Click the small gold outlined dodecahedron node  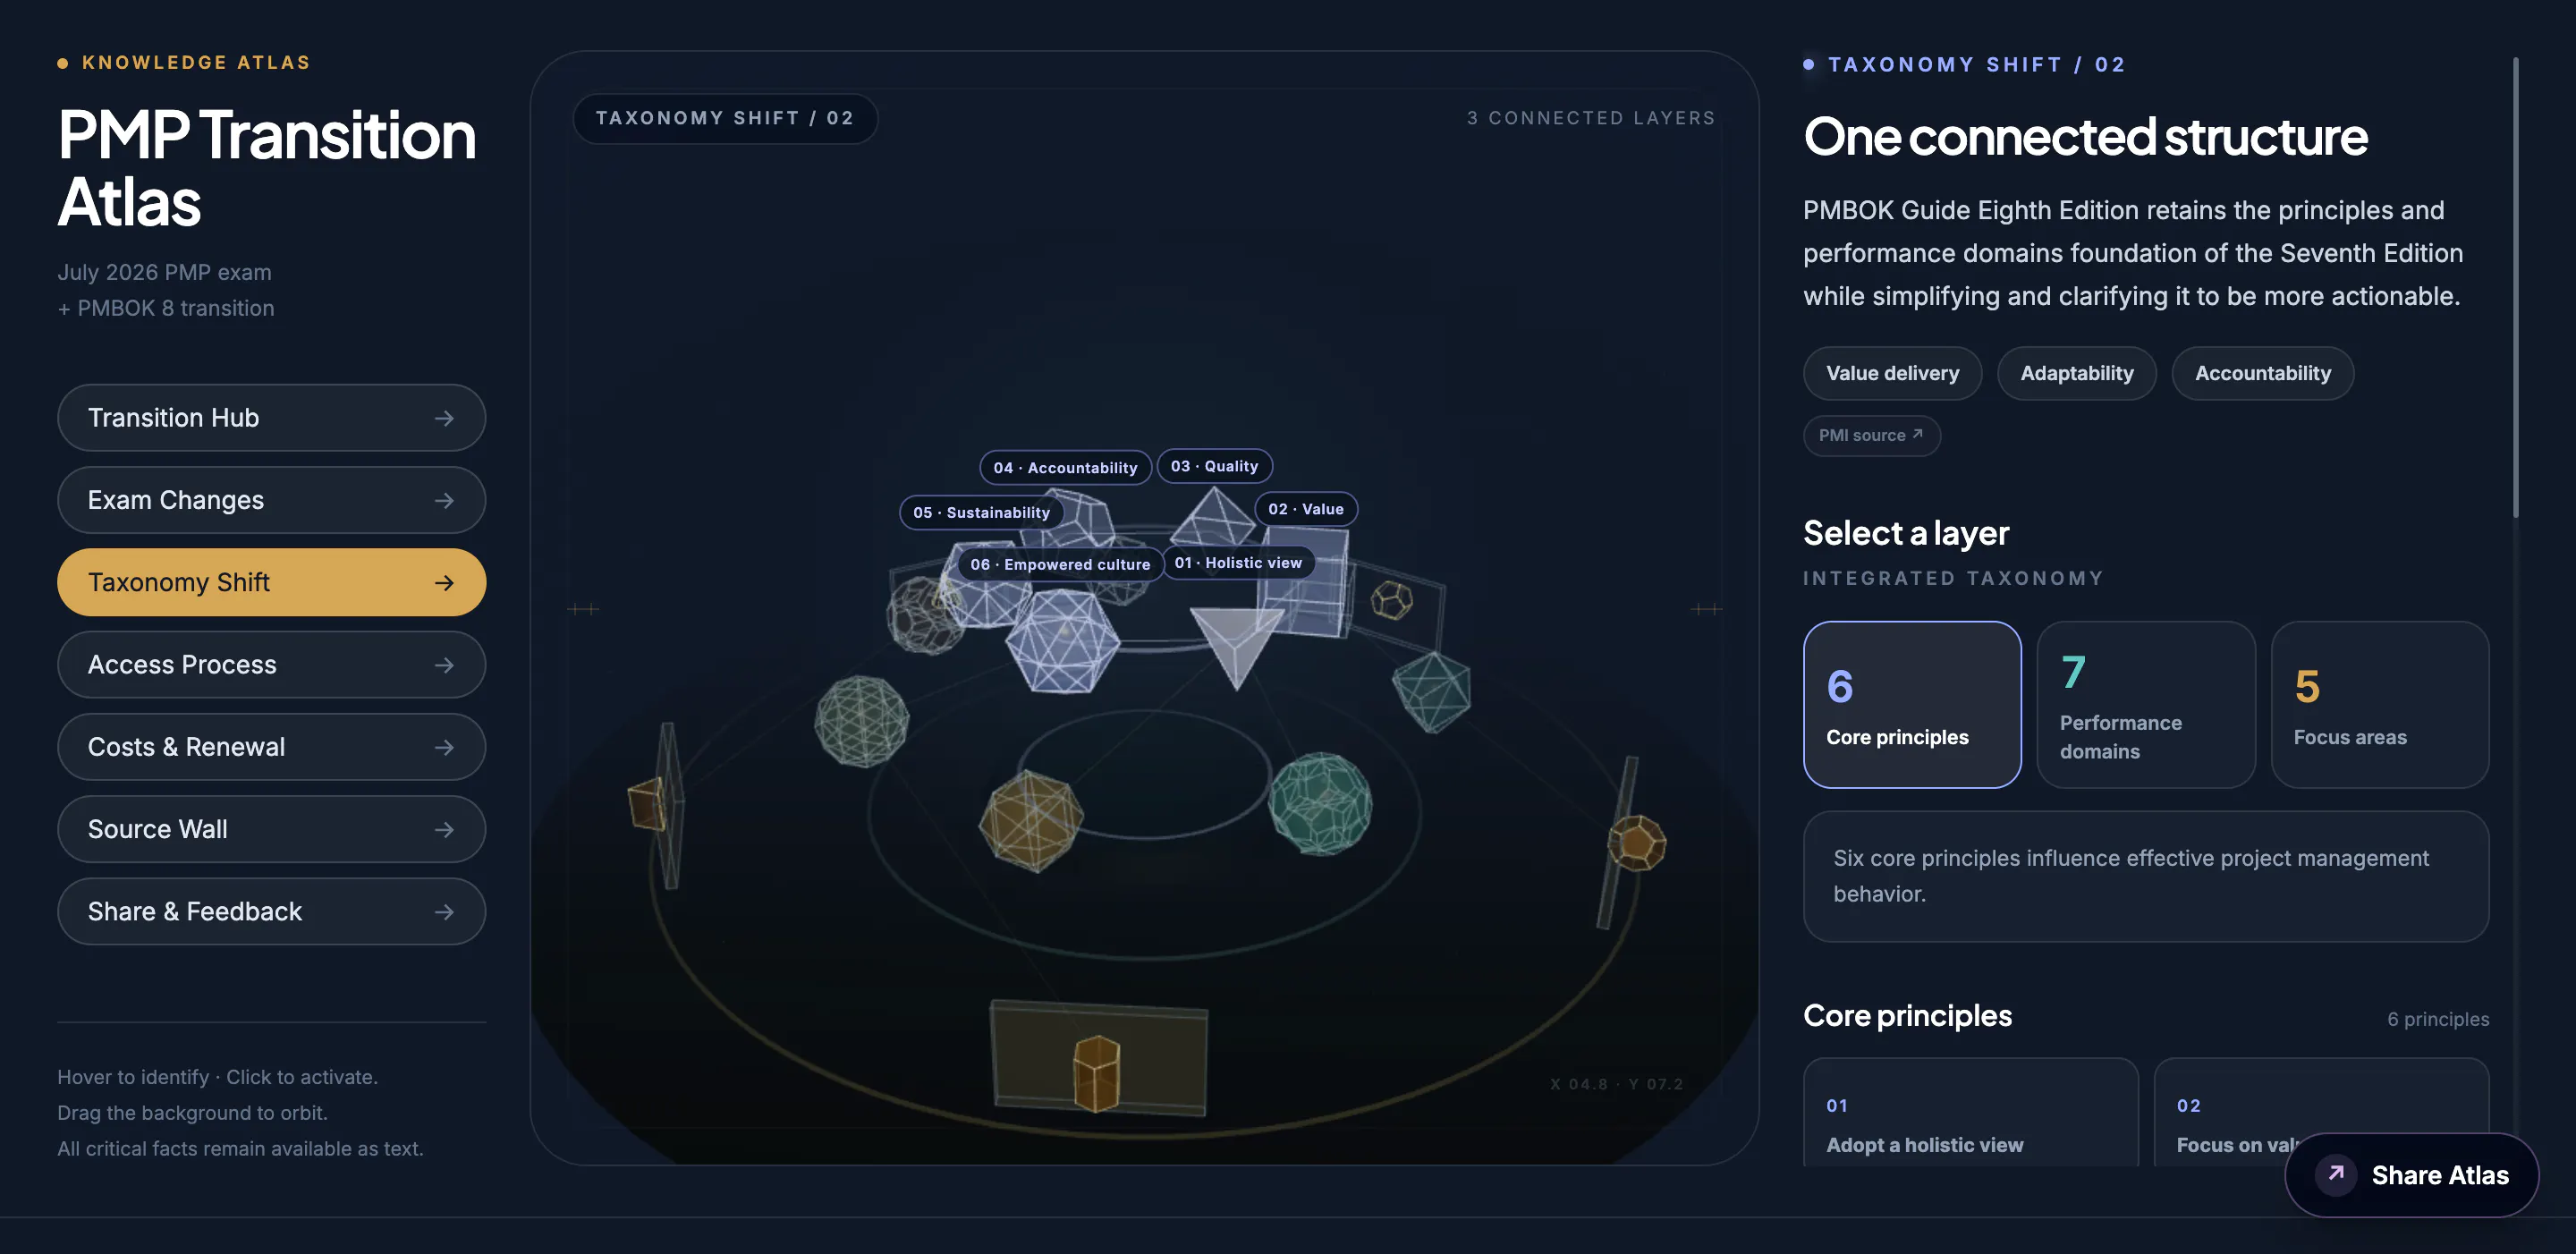coord(1391,600)
